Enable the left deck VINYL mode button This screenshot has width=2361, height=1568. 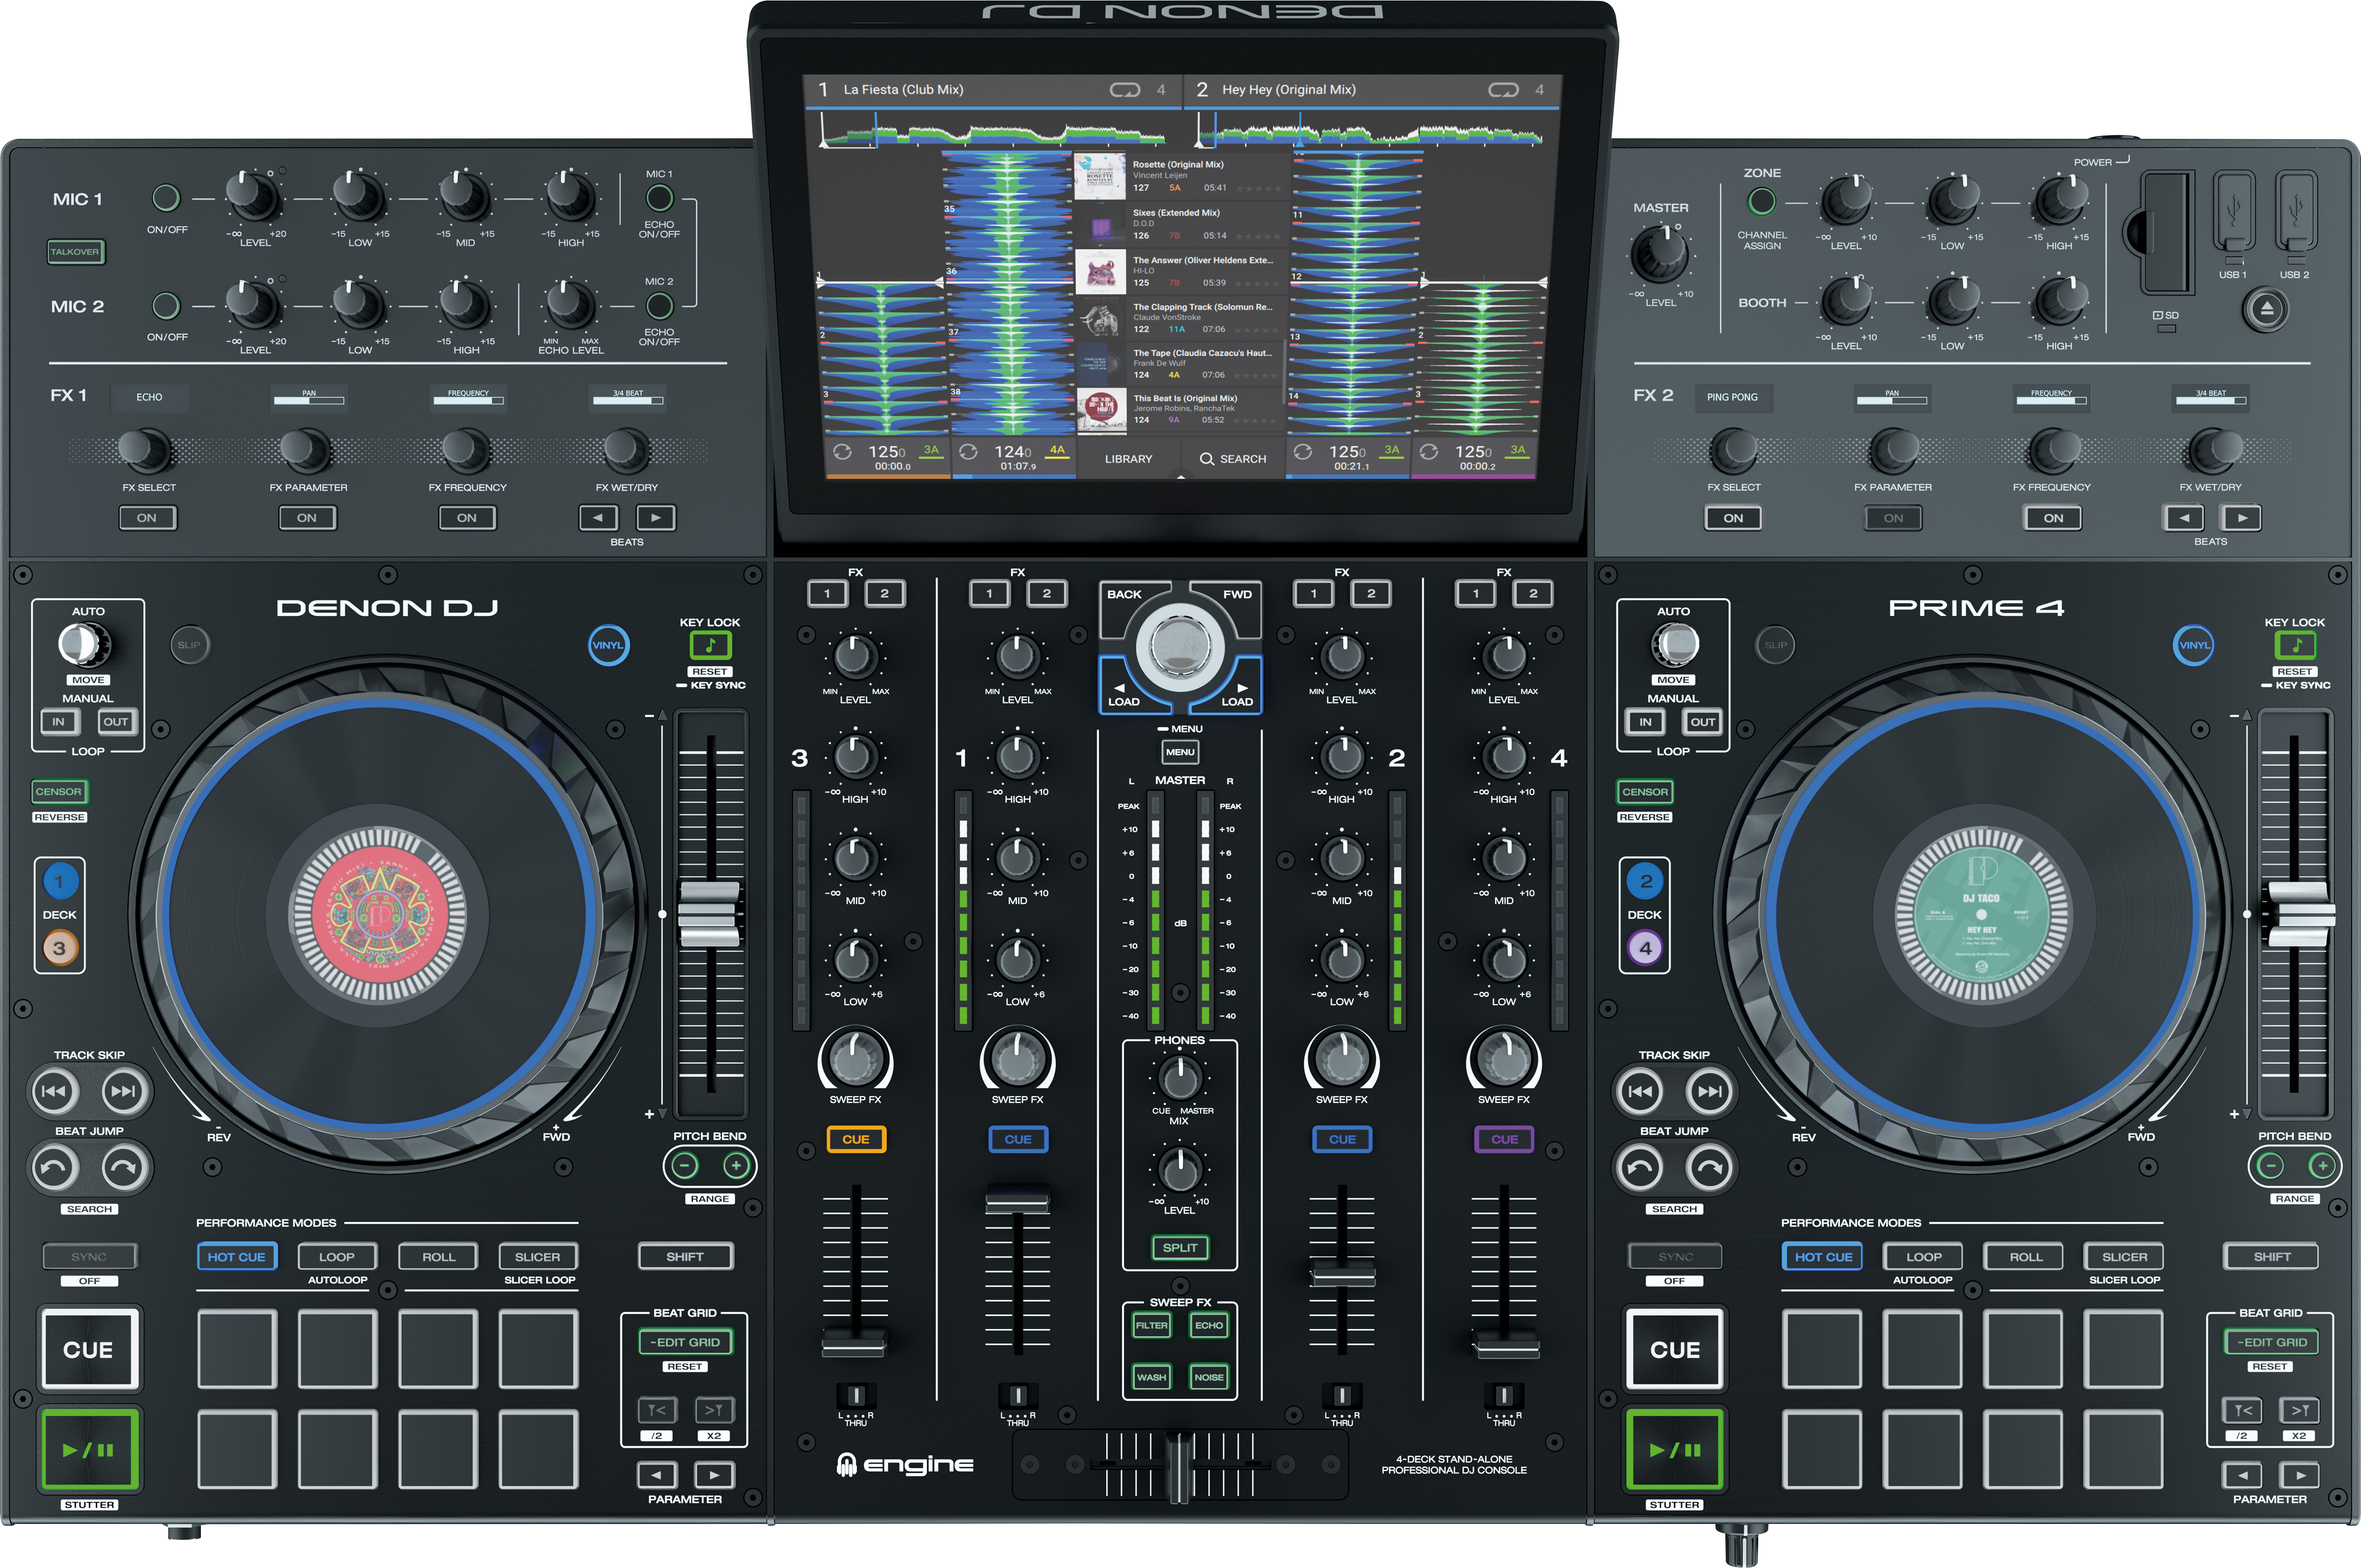tap(608, 645)
